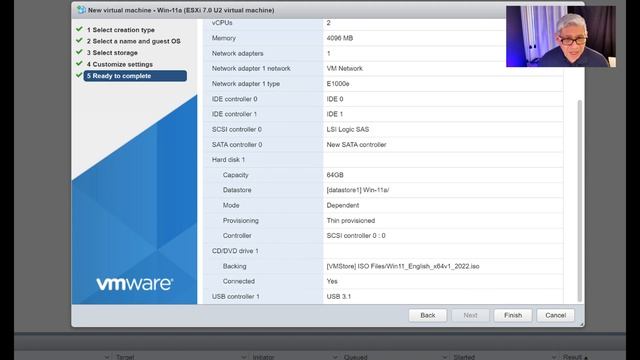
Task: Select the LSI Logic SAS value
Action: 348,129
